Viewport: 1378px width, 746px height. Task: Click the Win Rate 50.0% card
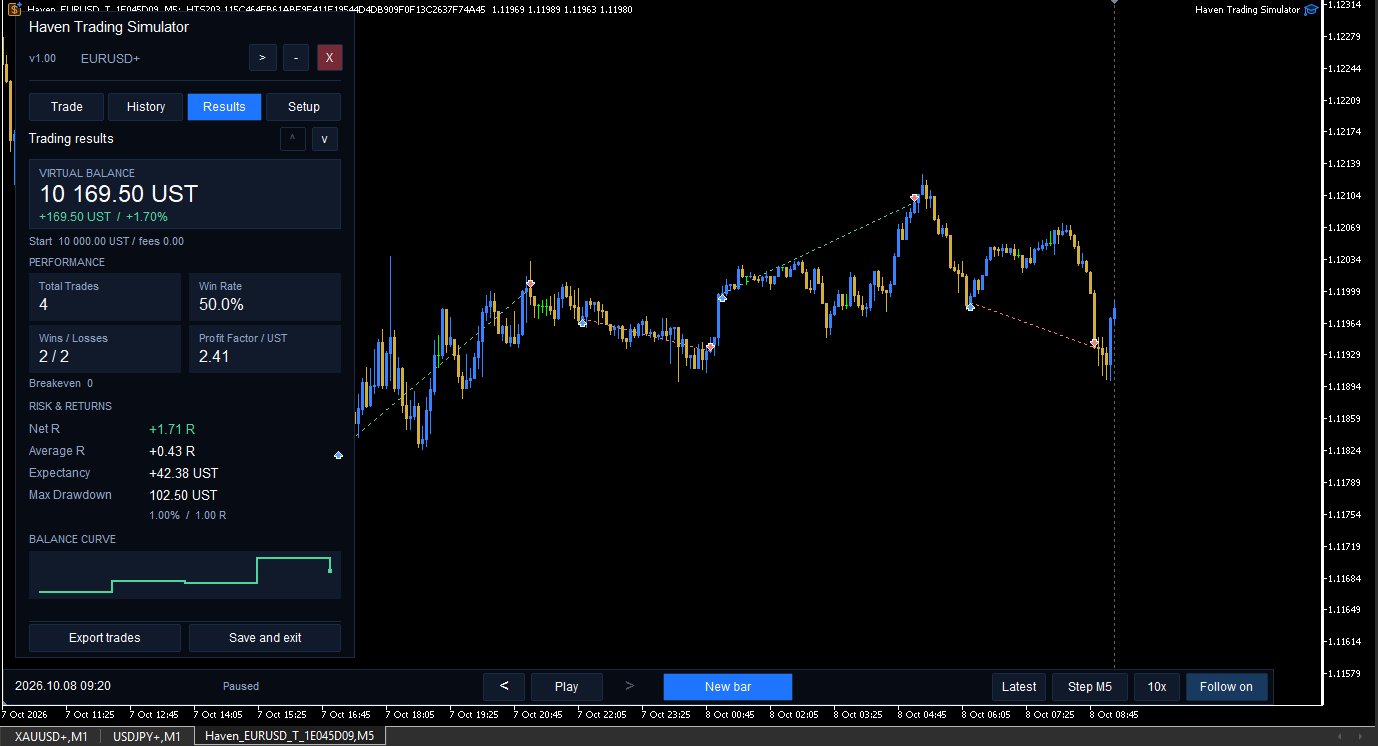tap(265, 297)
